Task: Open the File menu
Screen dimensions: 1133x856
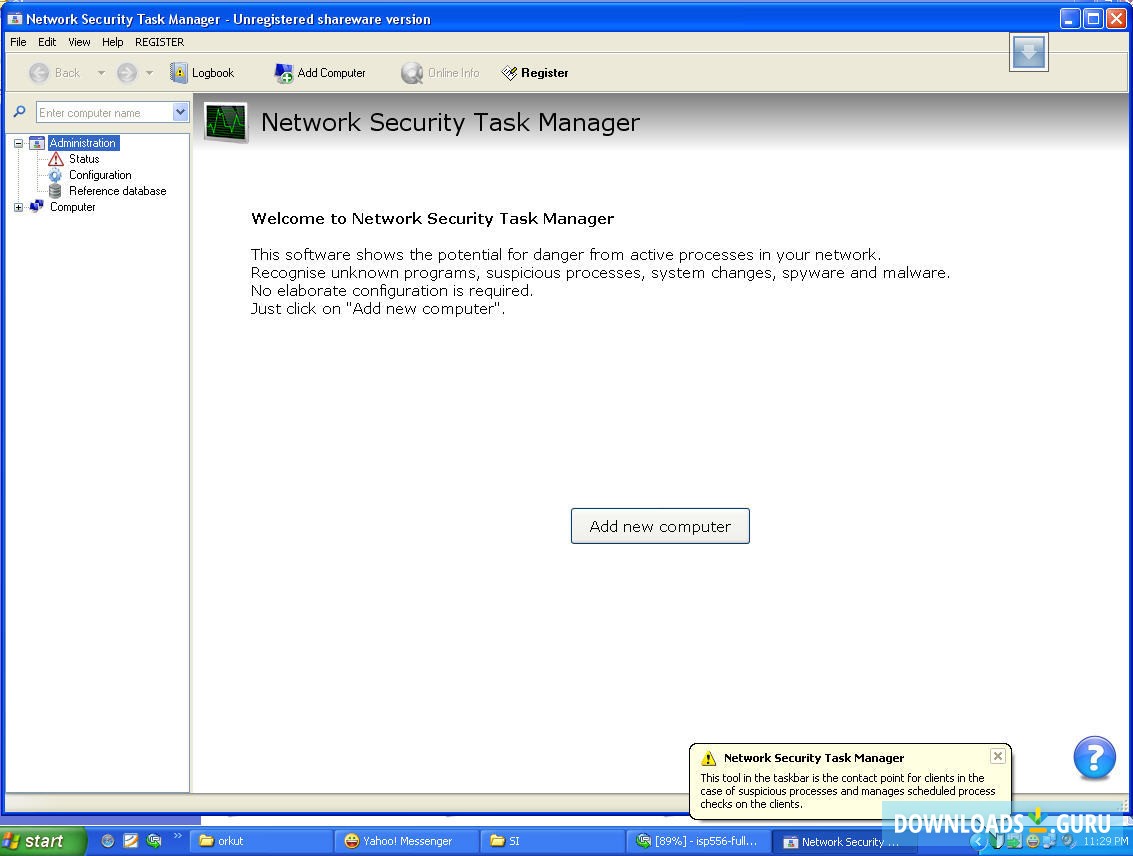Action: 18,42
